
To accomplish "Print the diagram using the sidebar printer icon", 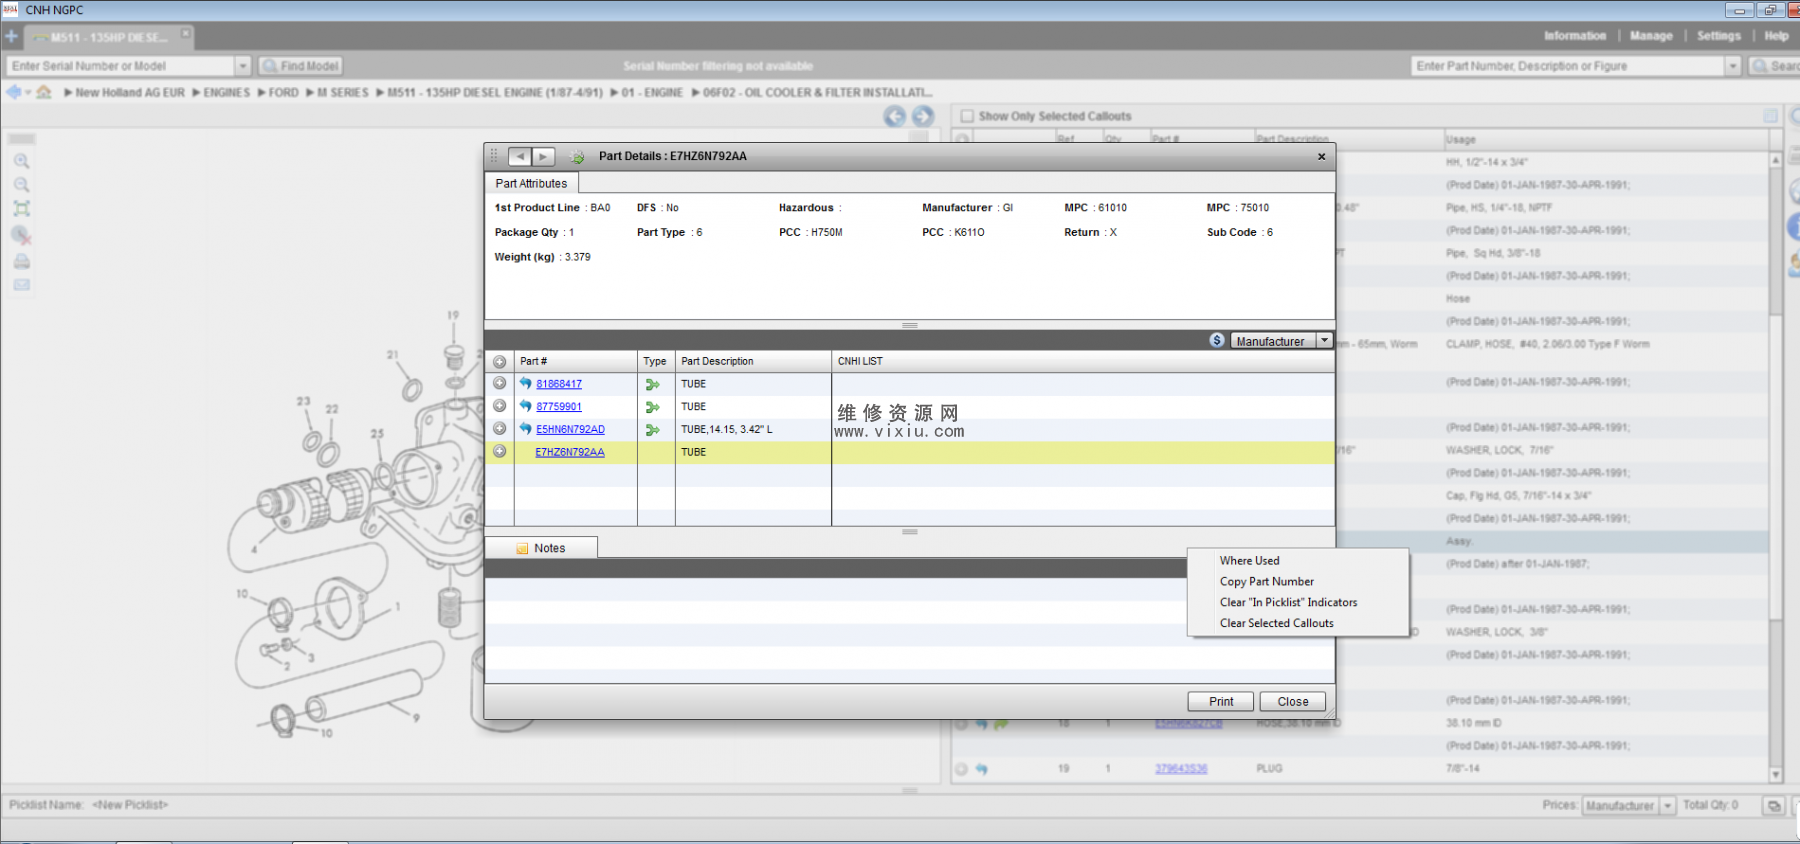I will (x=21, y=261).
